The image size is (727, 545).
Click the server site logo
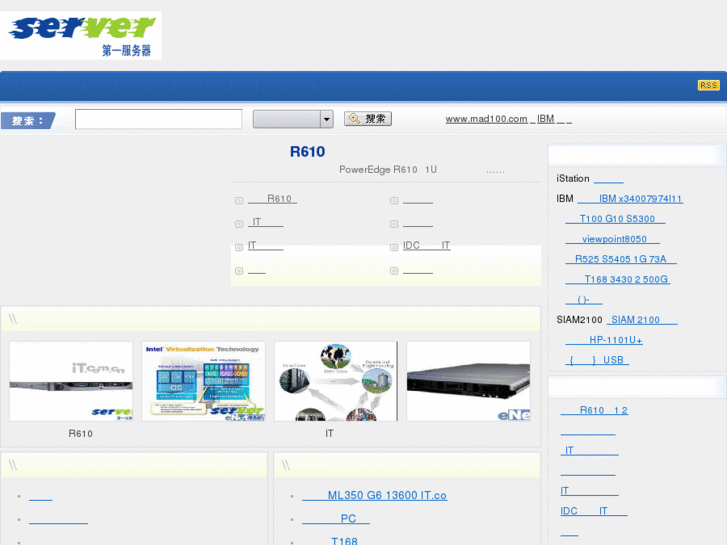point(81,35)
